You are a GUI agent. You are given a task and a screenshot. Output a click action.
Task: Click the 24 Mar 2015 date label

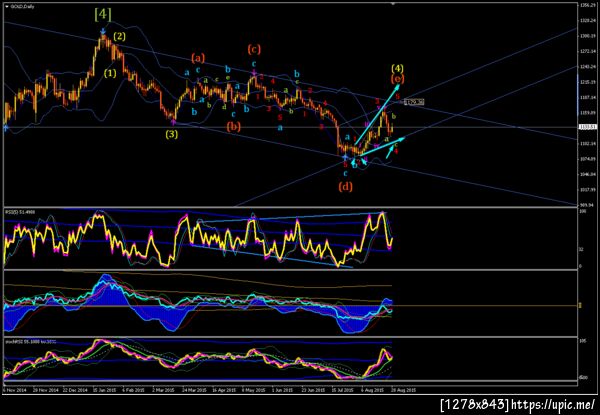coord(194,391)
